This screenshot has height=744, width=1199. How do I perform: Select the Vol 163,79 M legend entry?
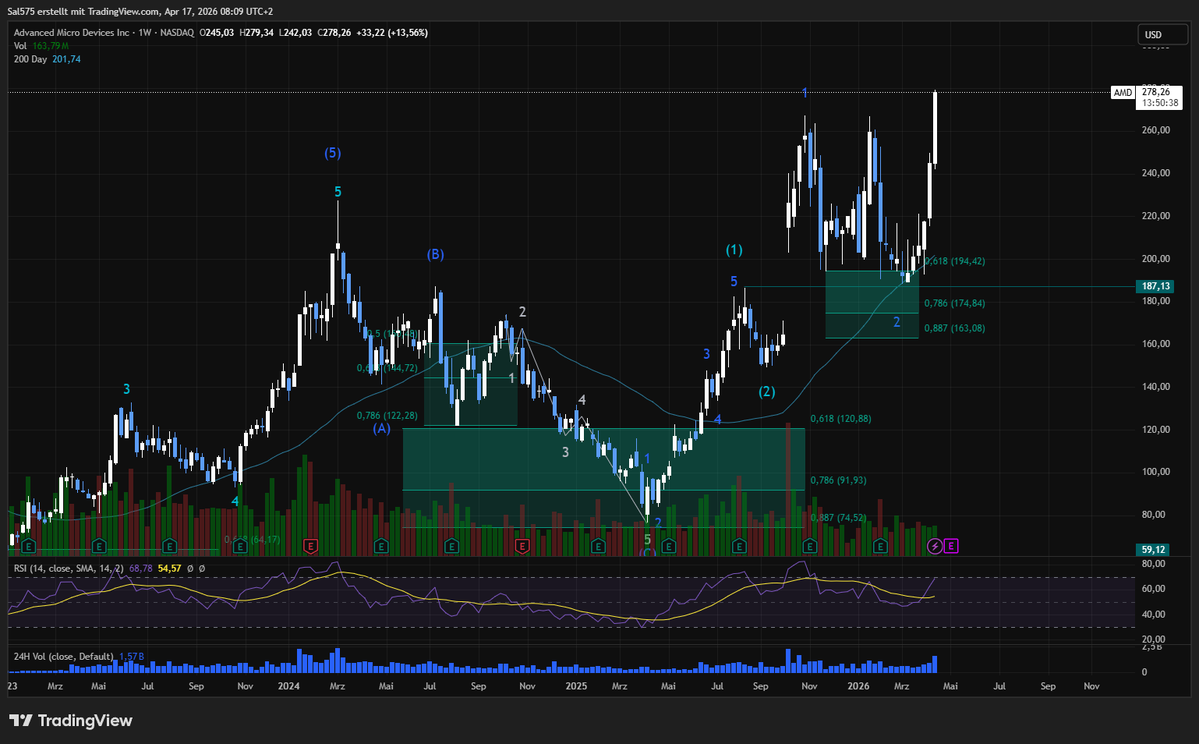pyautogui.click(x=41, y=46)
